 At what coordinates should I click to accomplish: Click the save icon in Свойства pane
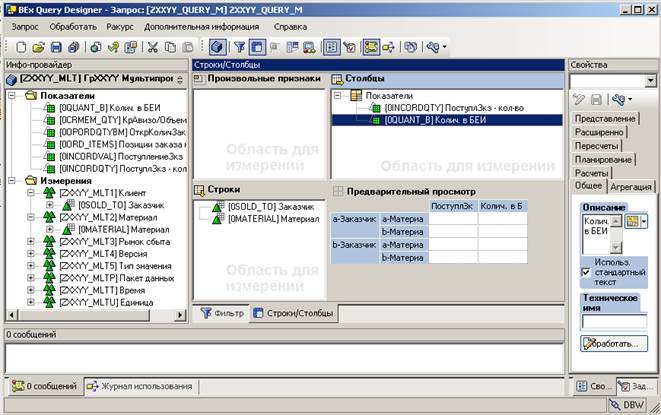pyautogui.click(x=596, y=100)
